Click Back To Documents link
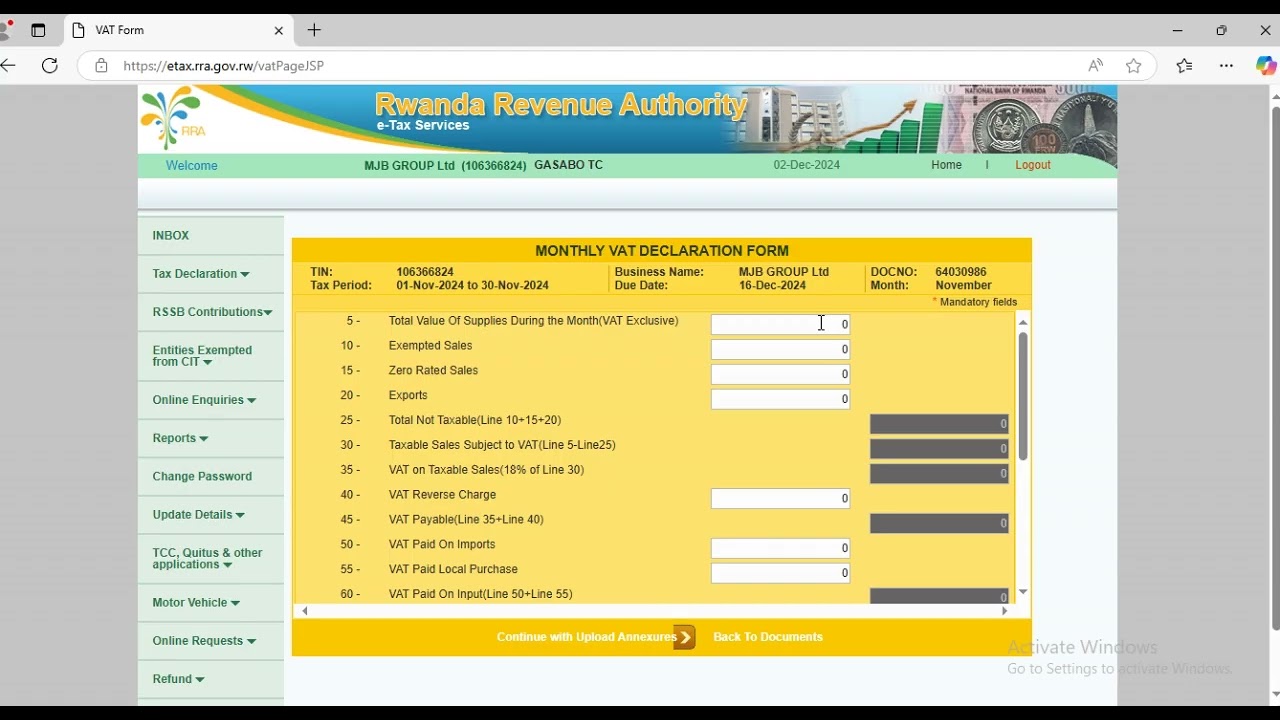 point(768,637)
